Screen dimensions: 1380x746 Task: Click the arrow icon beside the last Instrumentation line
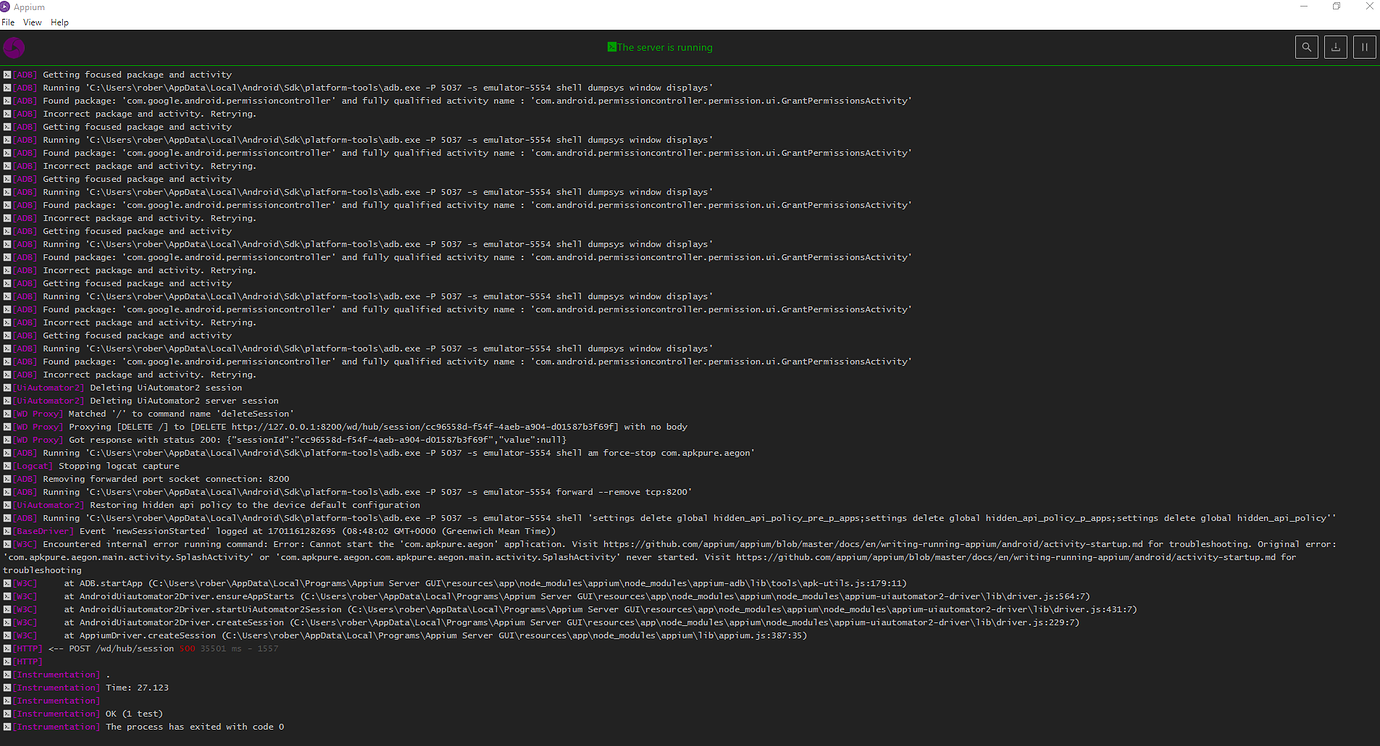[5, 726]
